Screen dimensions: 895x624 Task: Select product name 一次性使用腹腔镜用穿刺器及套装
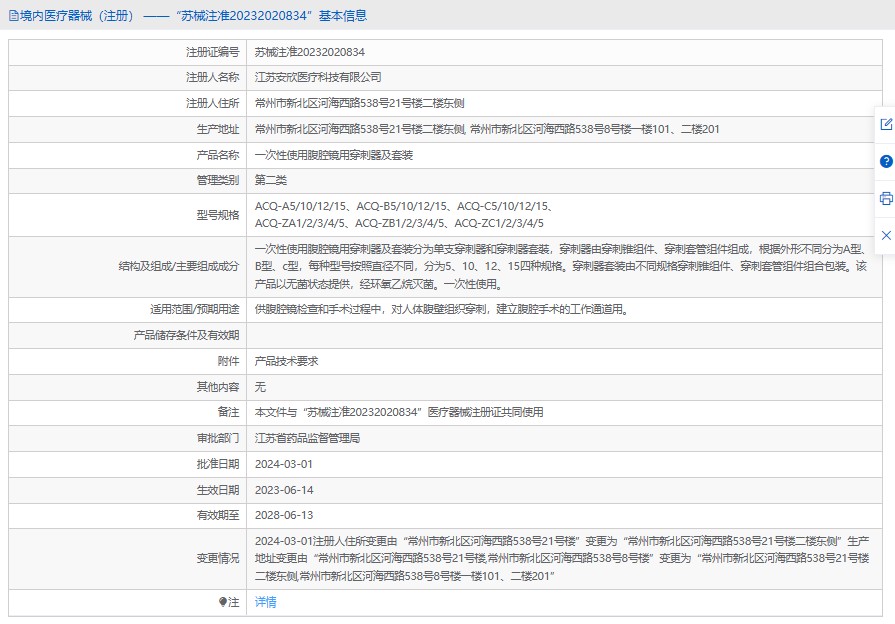click(334, 155)
